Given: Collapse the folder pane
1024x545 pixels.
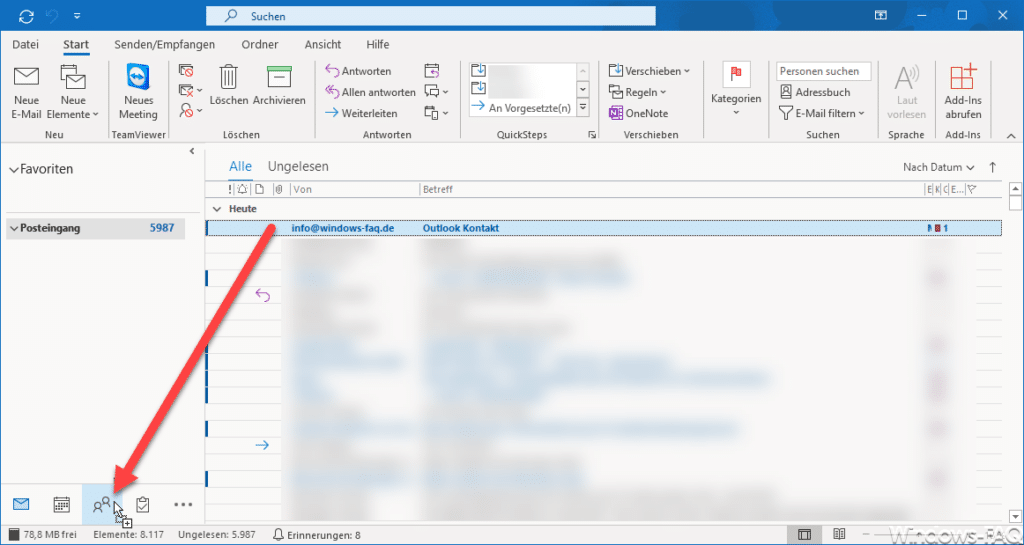Looking at the screenshot, I should pyautogui.click(x=191, y=151).
